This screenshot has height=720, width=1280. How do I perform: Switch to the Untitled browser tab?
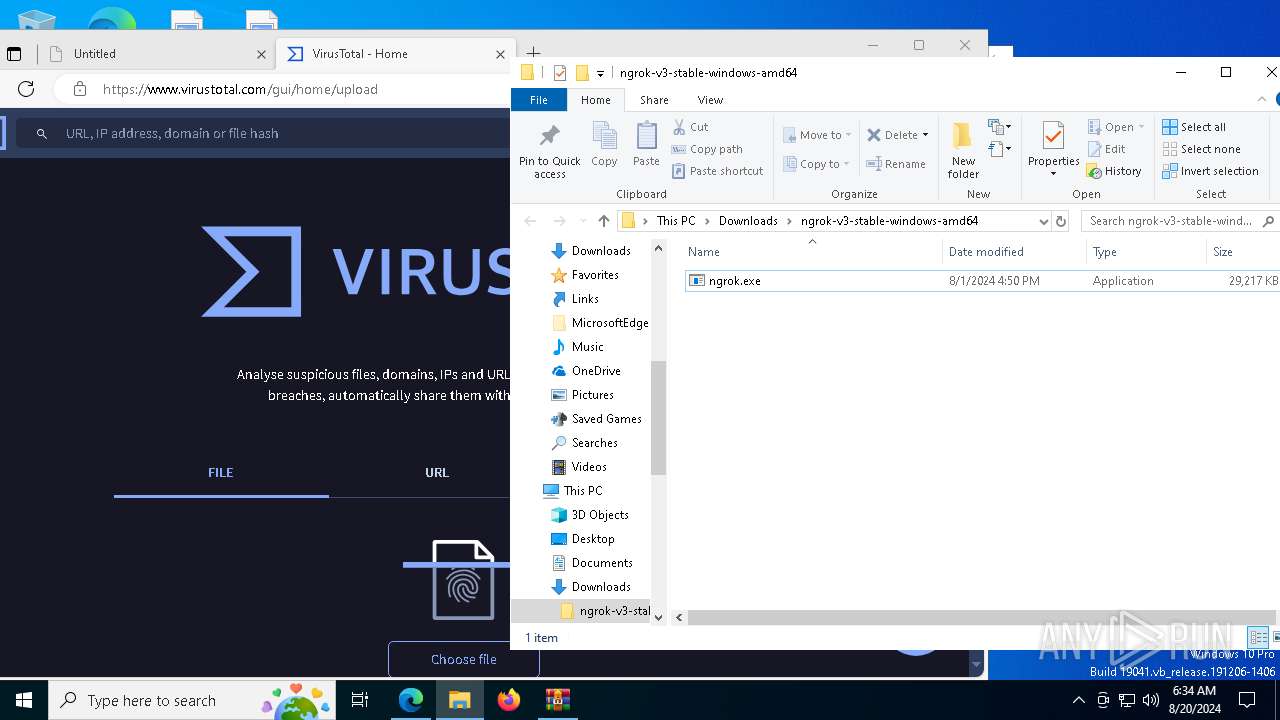click(x=158, y=54)
